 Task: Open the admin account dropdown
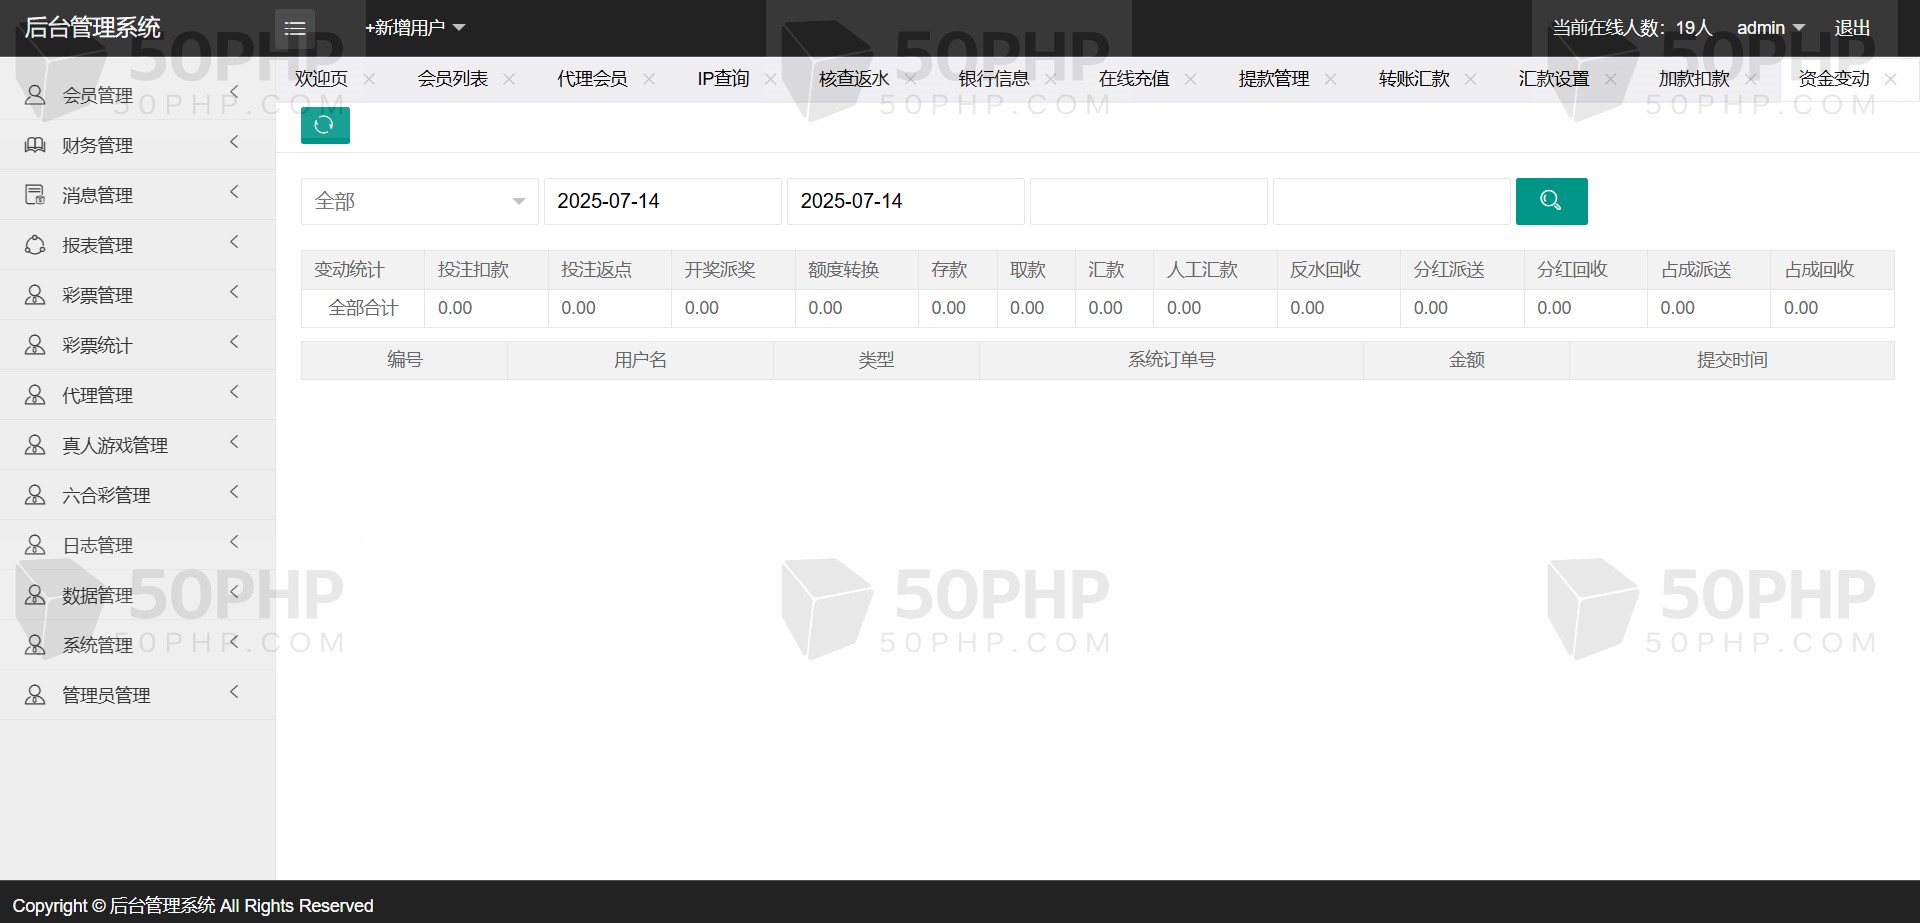(x=1769, y=28)
